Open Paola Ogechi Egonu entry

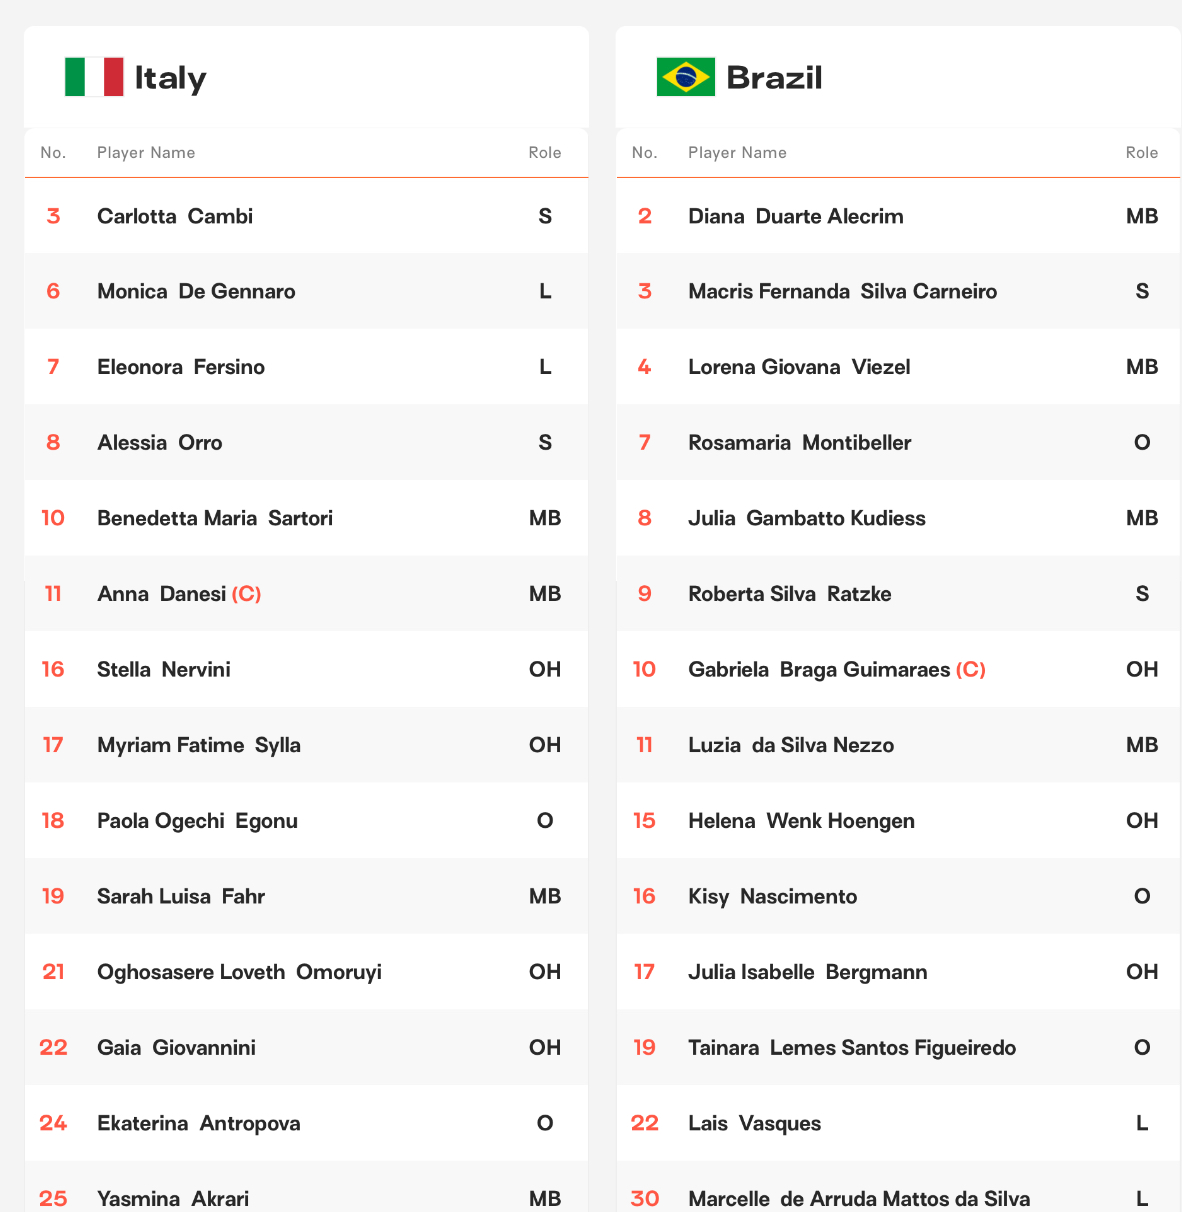pos(198,821)
